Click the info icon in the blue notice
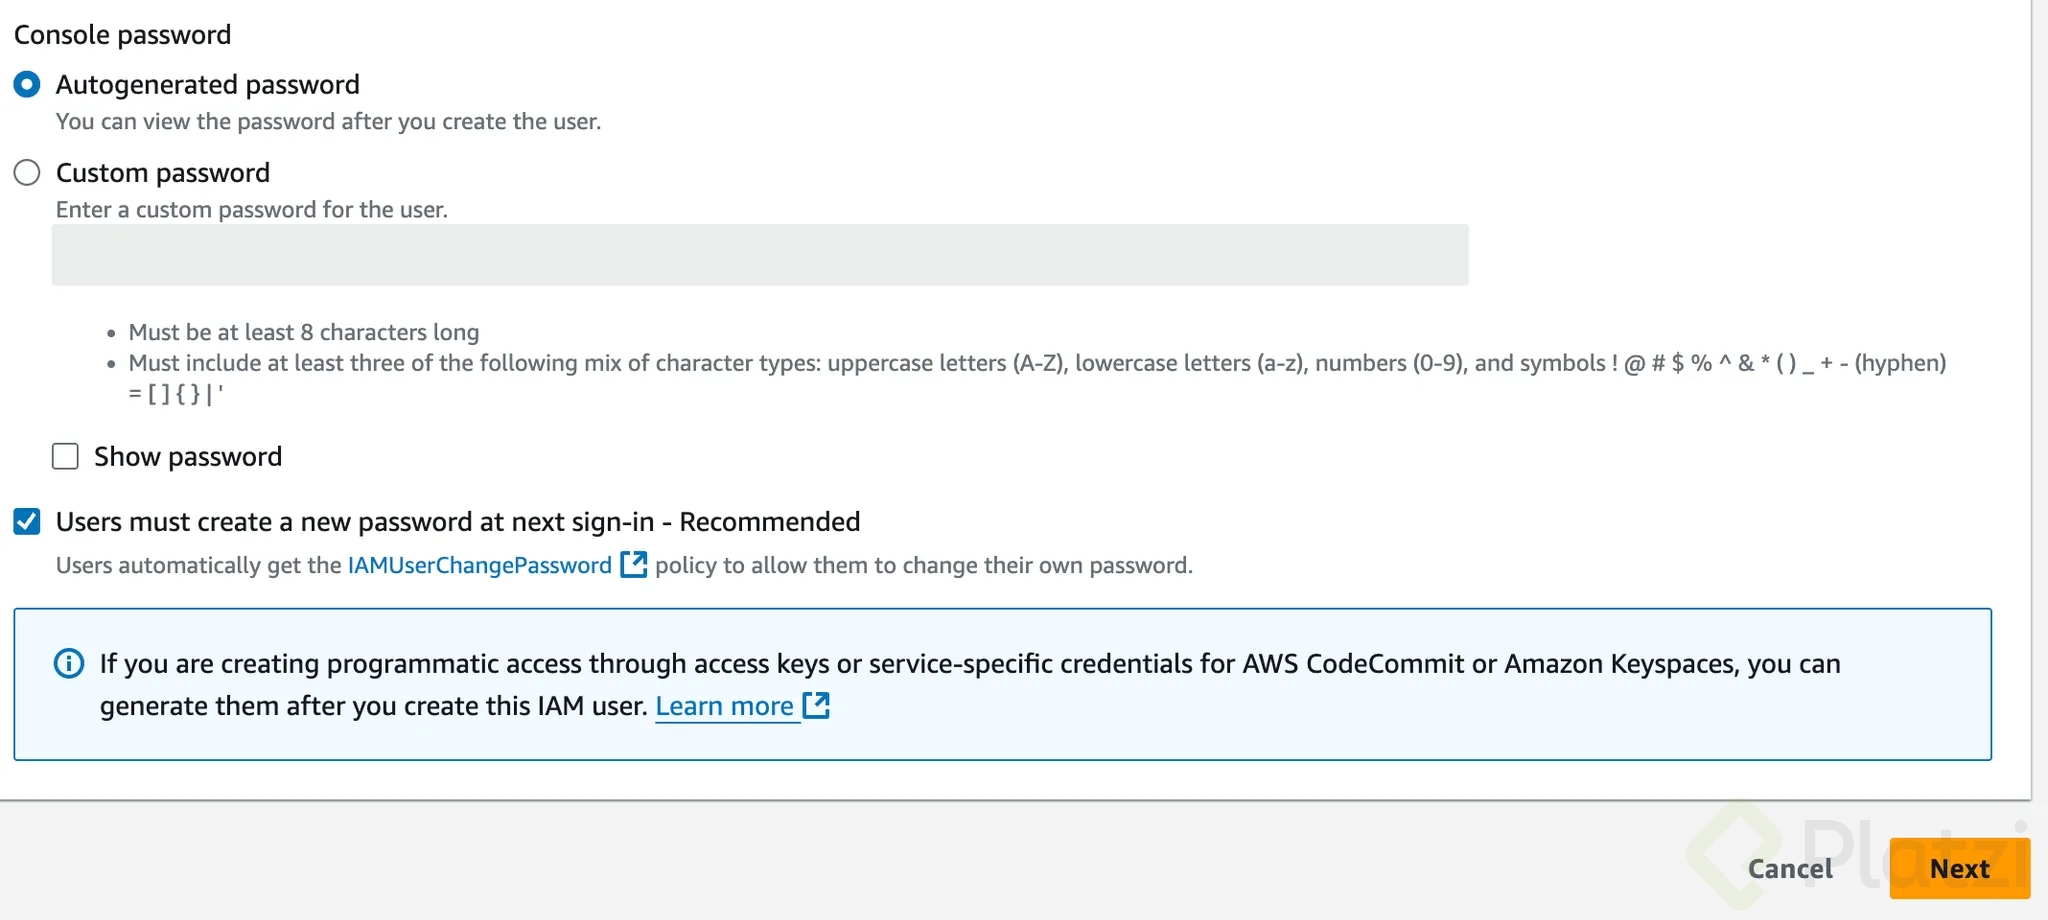This screenshot has width=2048, height=920. (69, 664)
